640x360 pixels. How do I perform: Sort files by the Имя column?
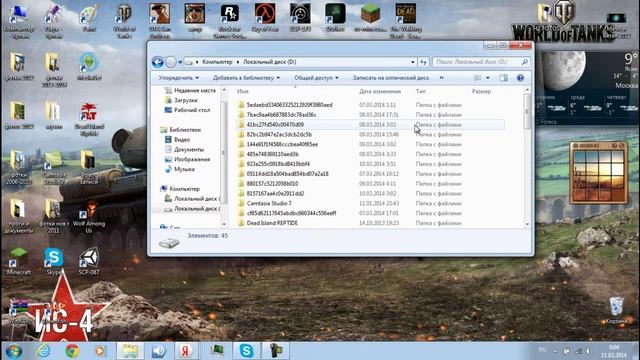point(242,91)
